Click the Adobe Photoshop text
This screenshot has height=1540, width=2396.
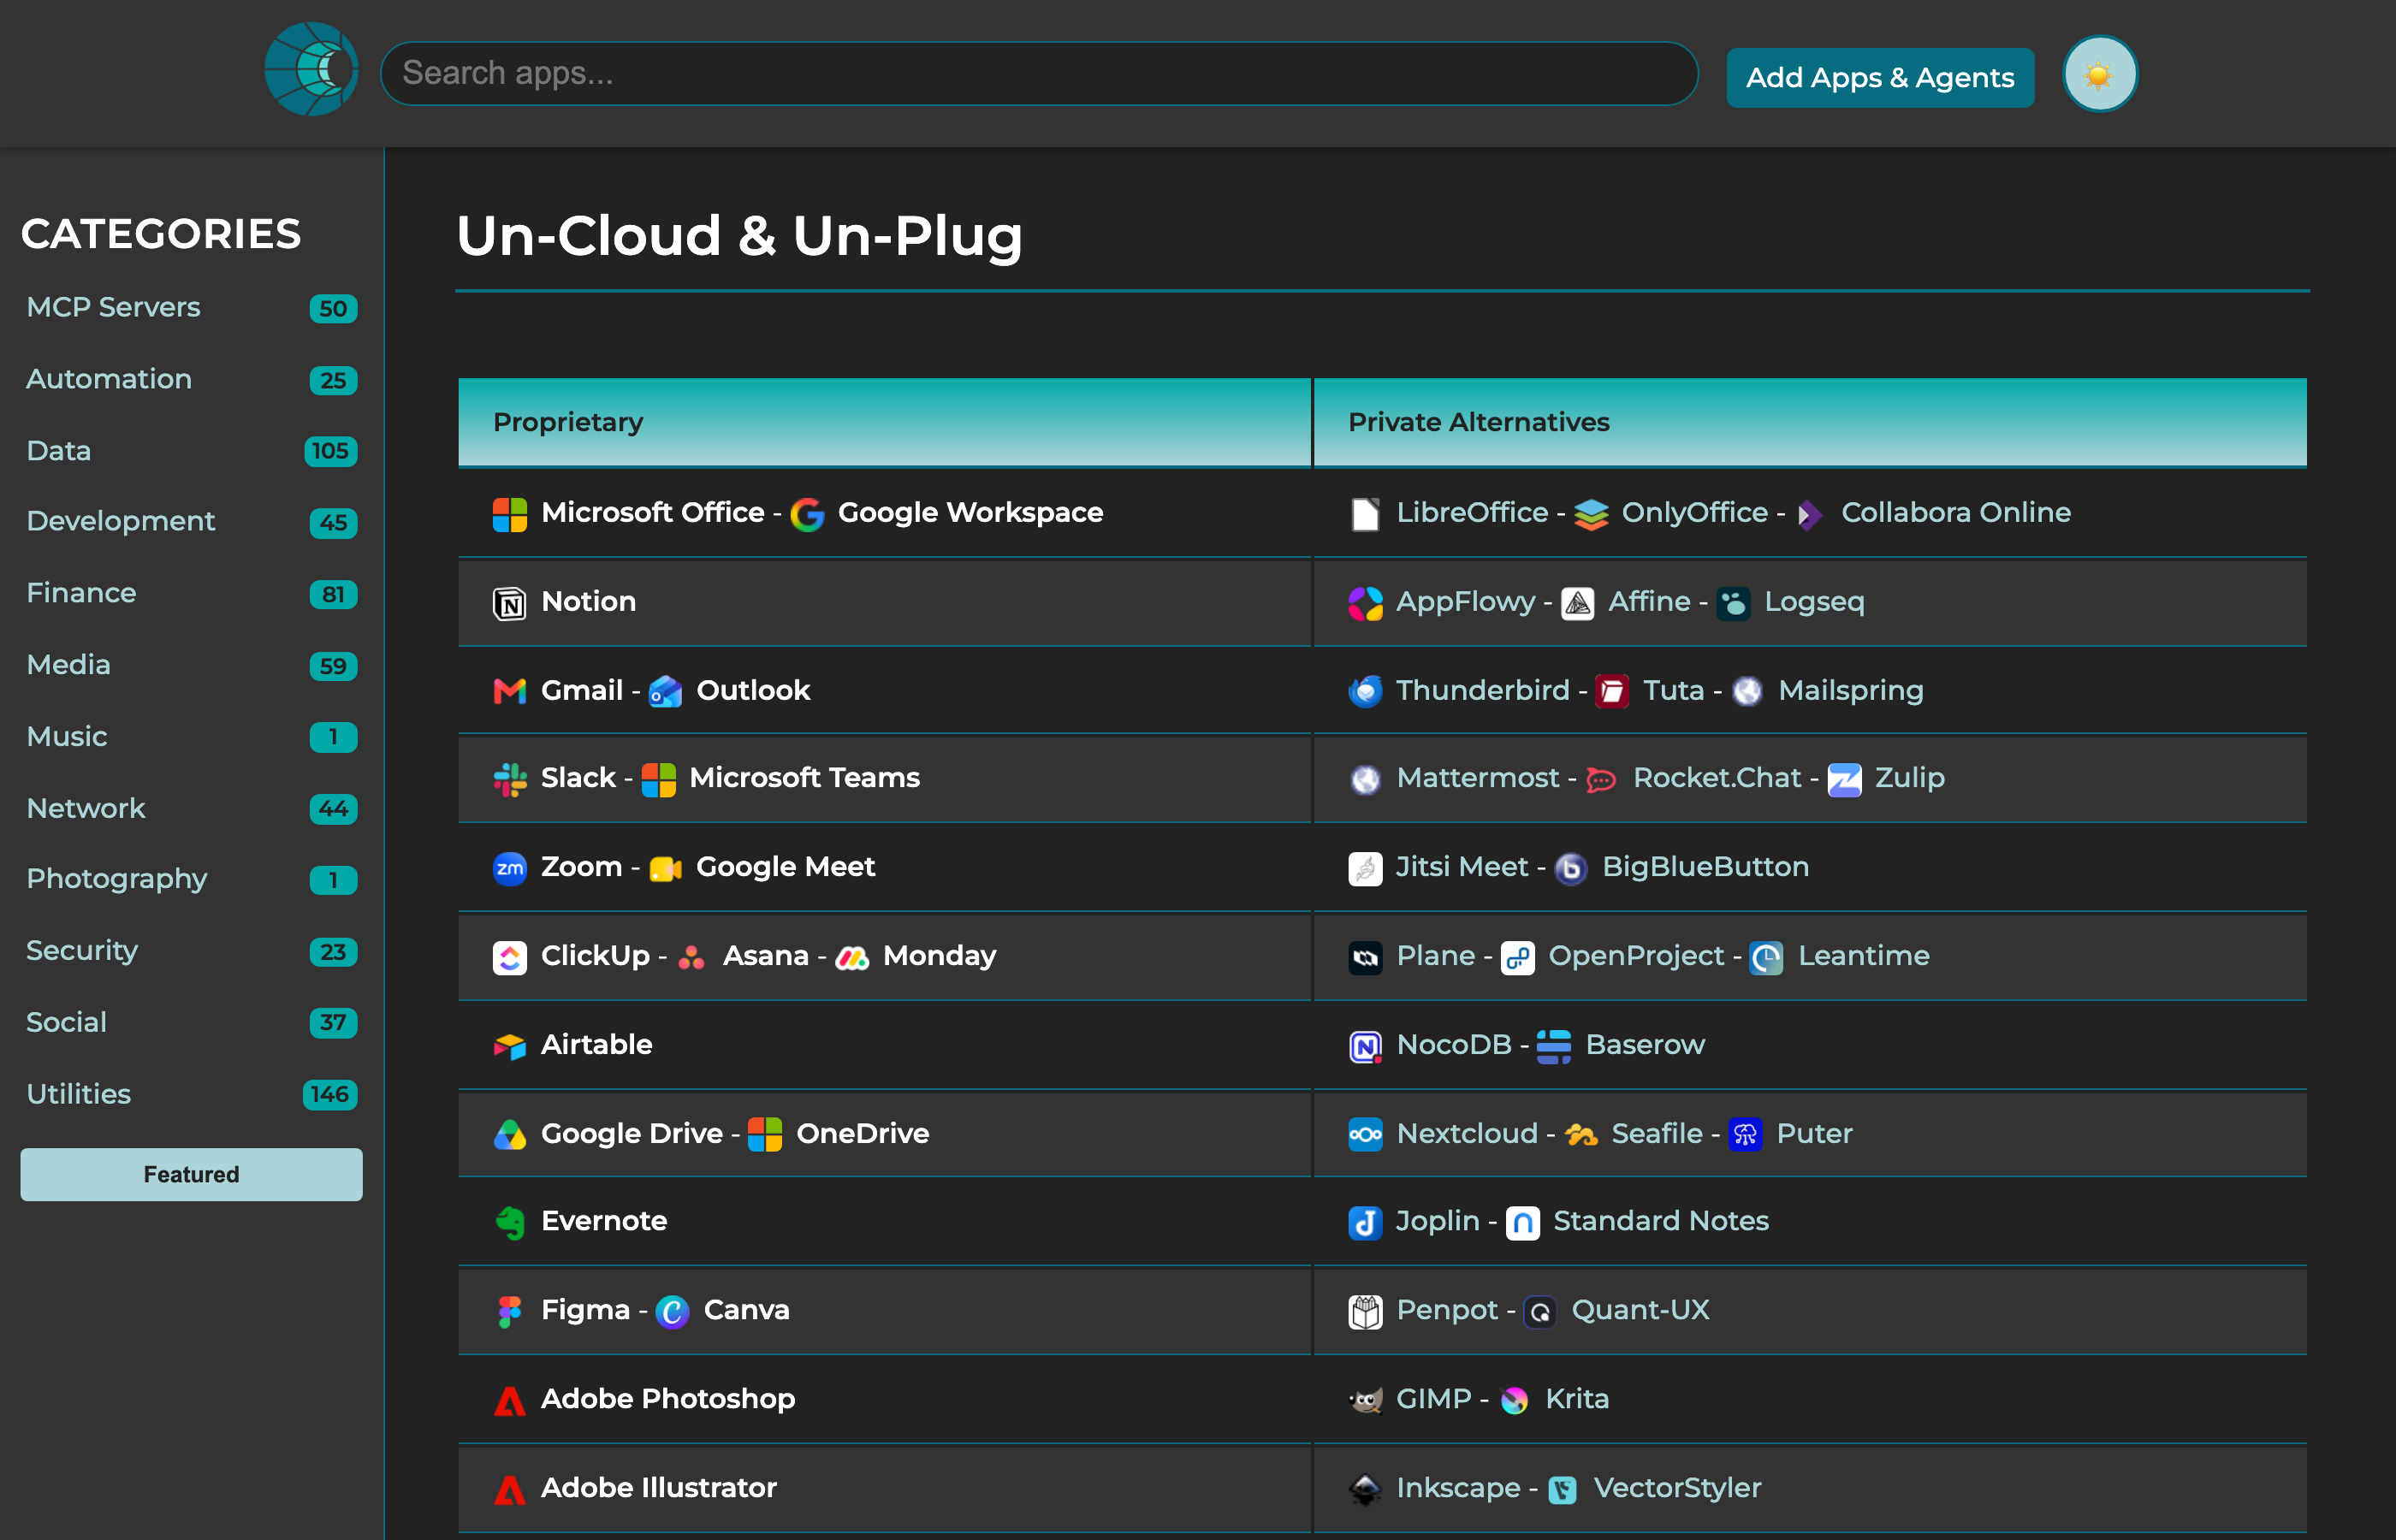[x=668, y=1398]
